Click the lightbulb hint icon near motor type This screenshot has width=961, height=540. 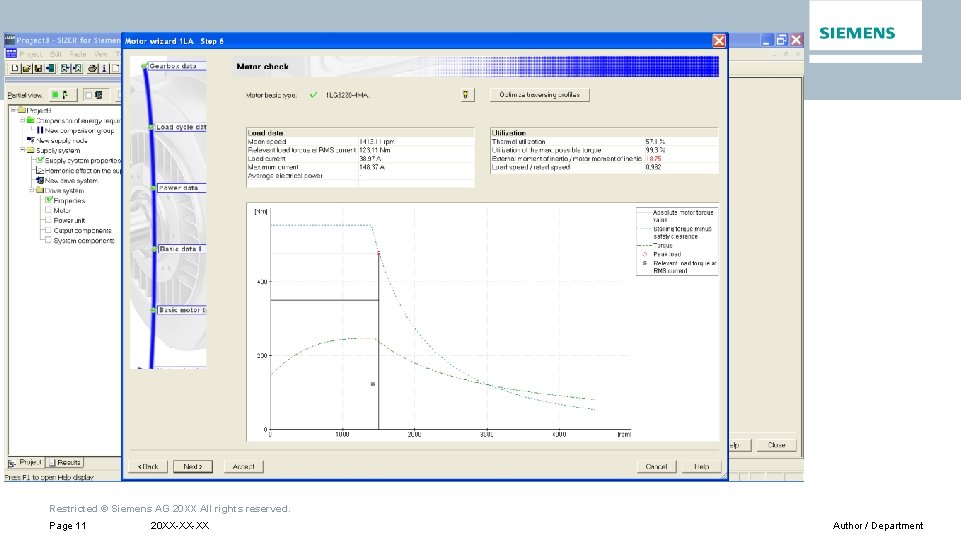click(466, 94)
